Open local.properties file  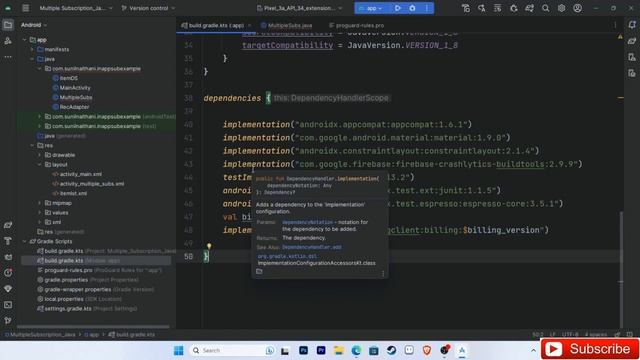pyautogui.click(x=64, y=299)
